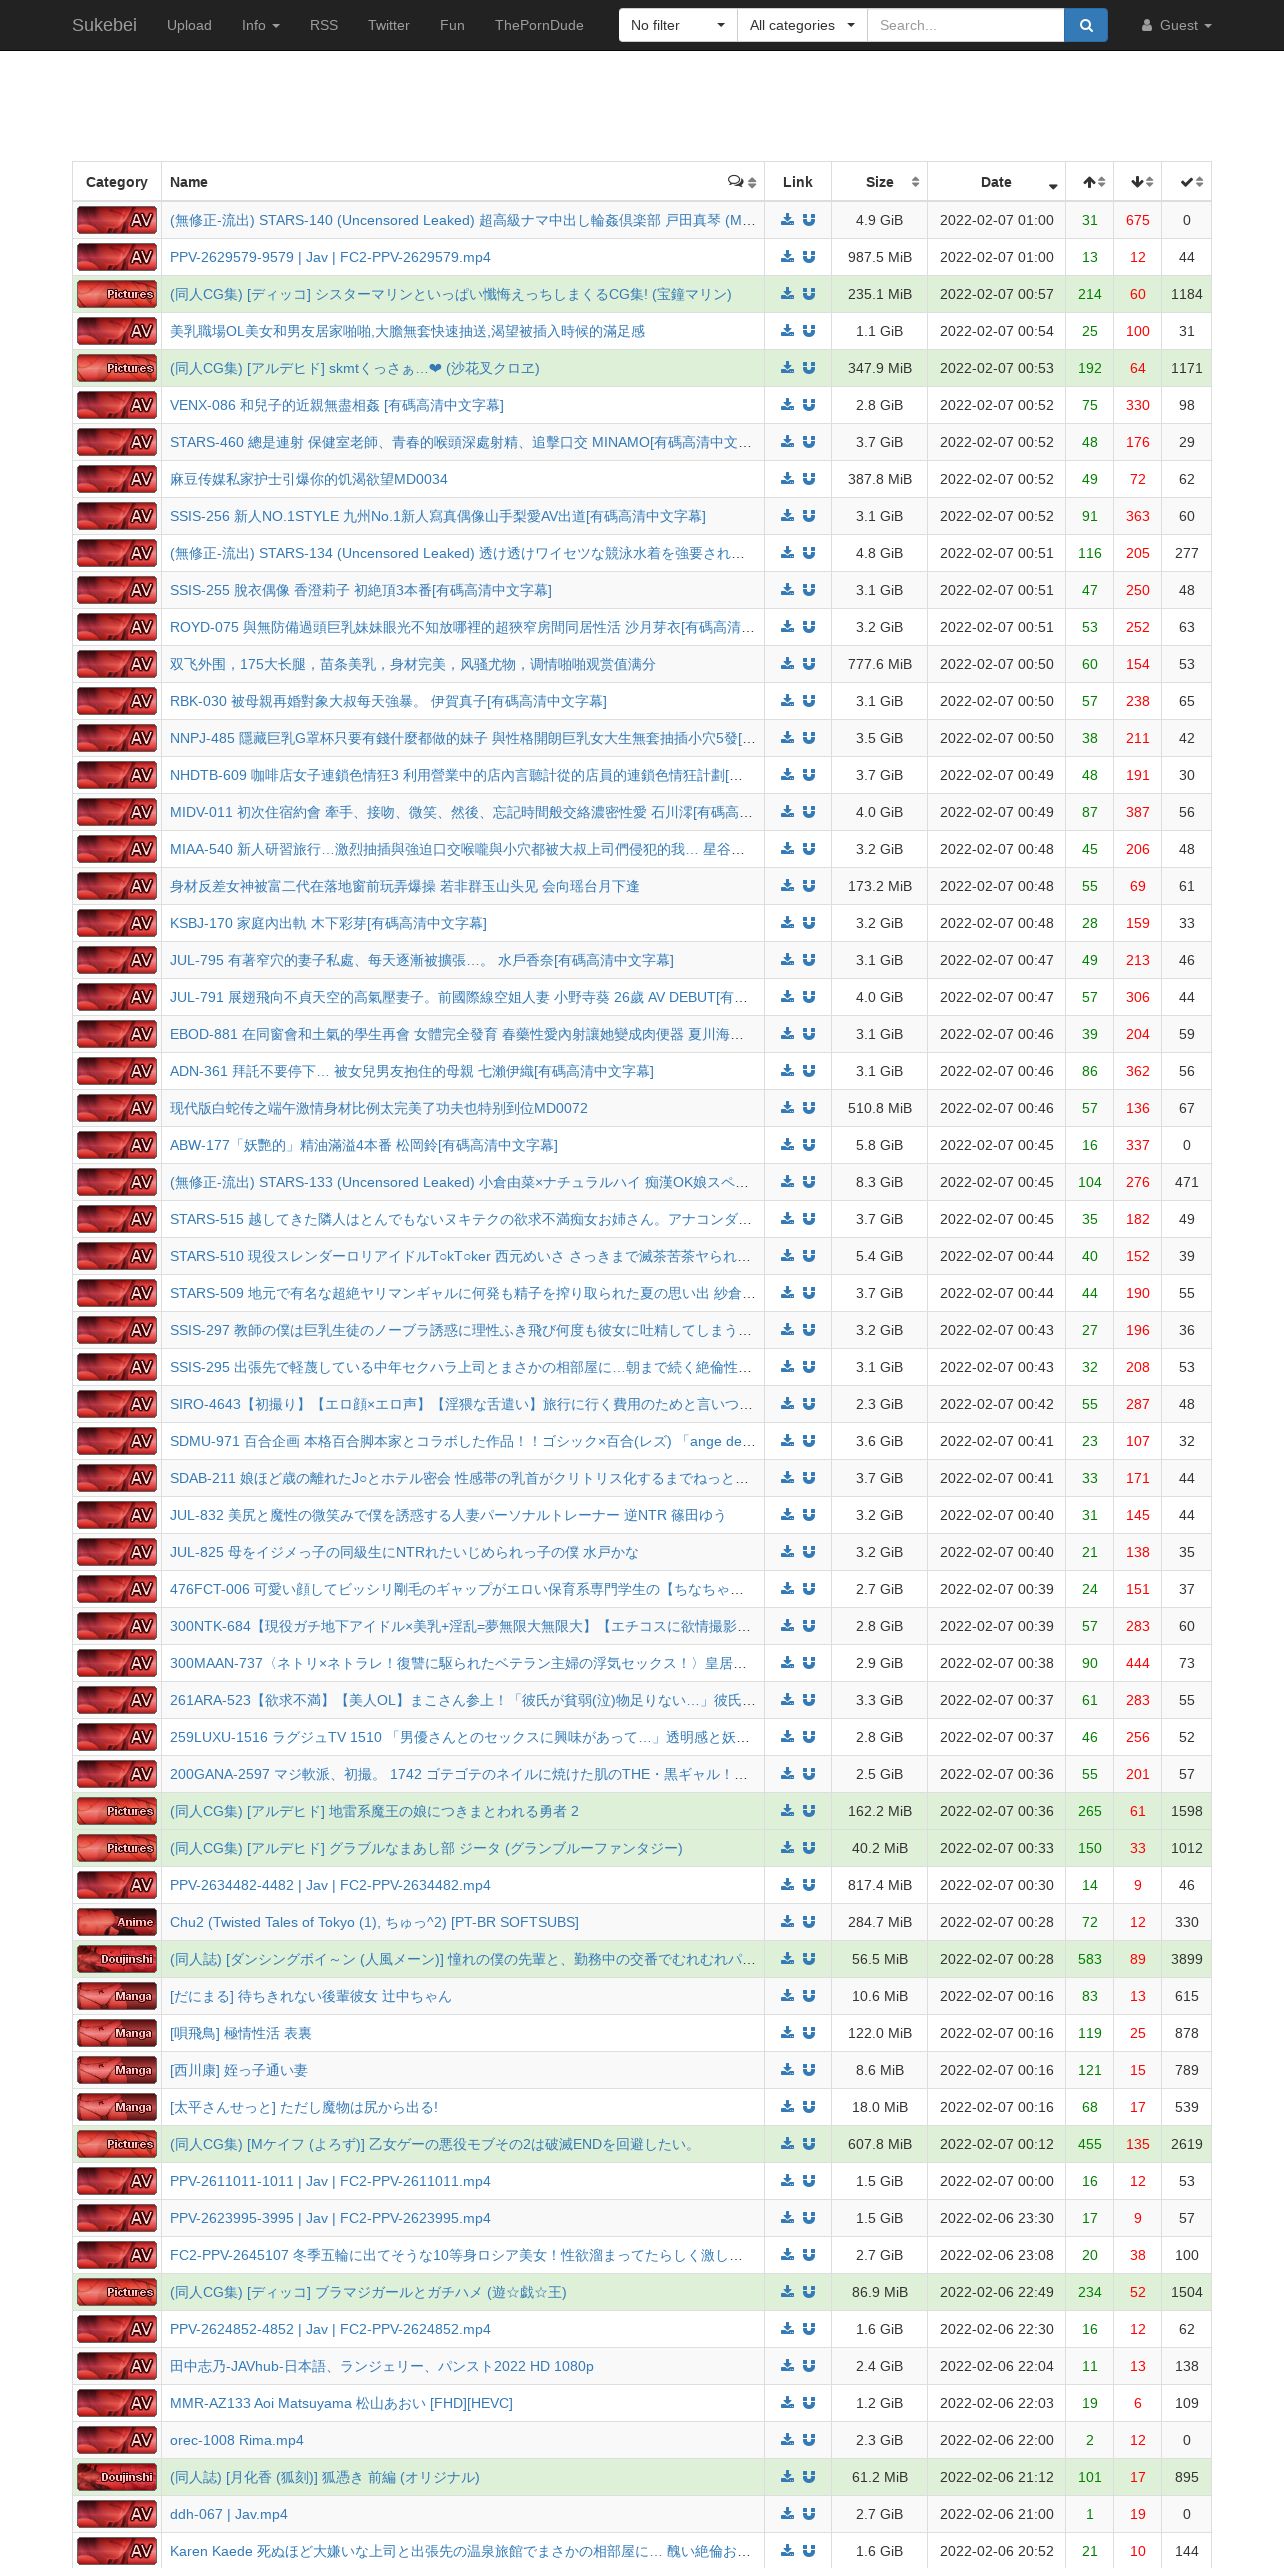Screen dimensions: 1284x2568
Task: Download torrent file for KSBJ-170 row
Action: (x=788, y=923)
